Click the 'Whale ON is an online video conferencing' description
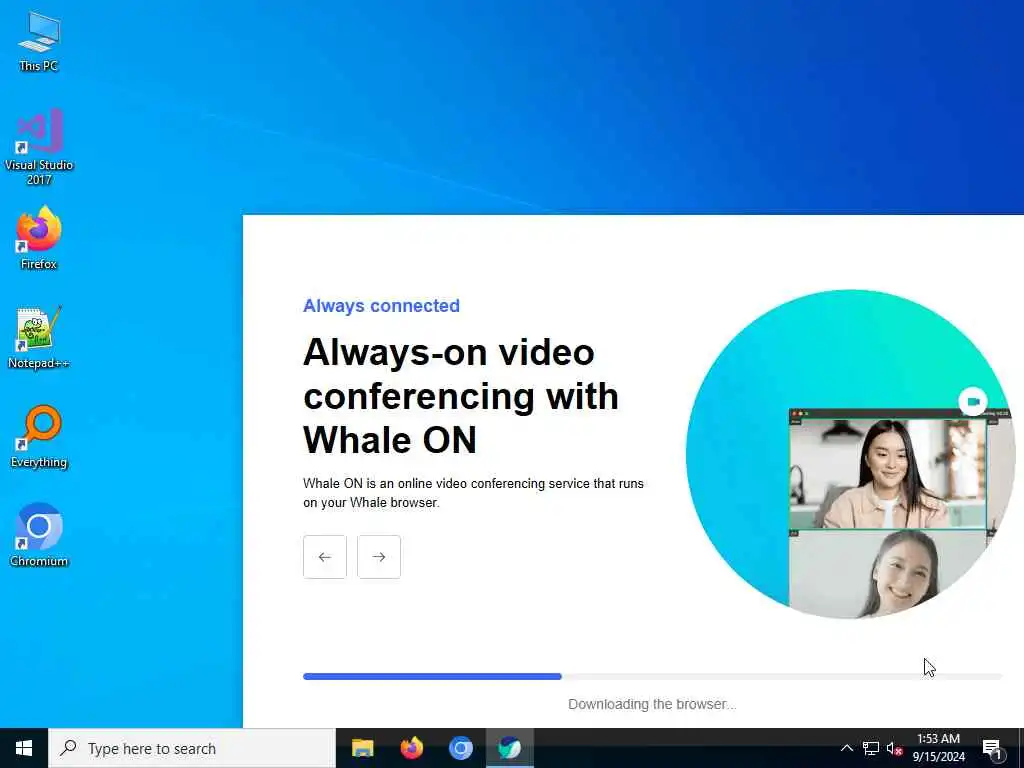 point(473,493)
